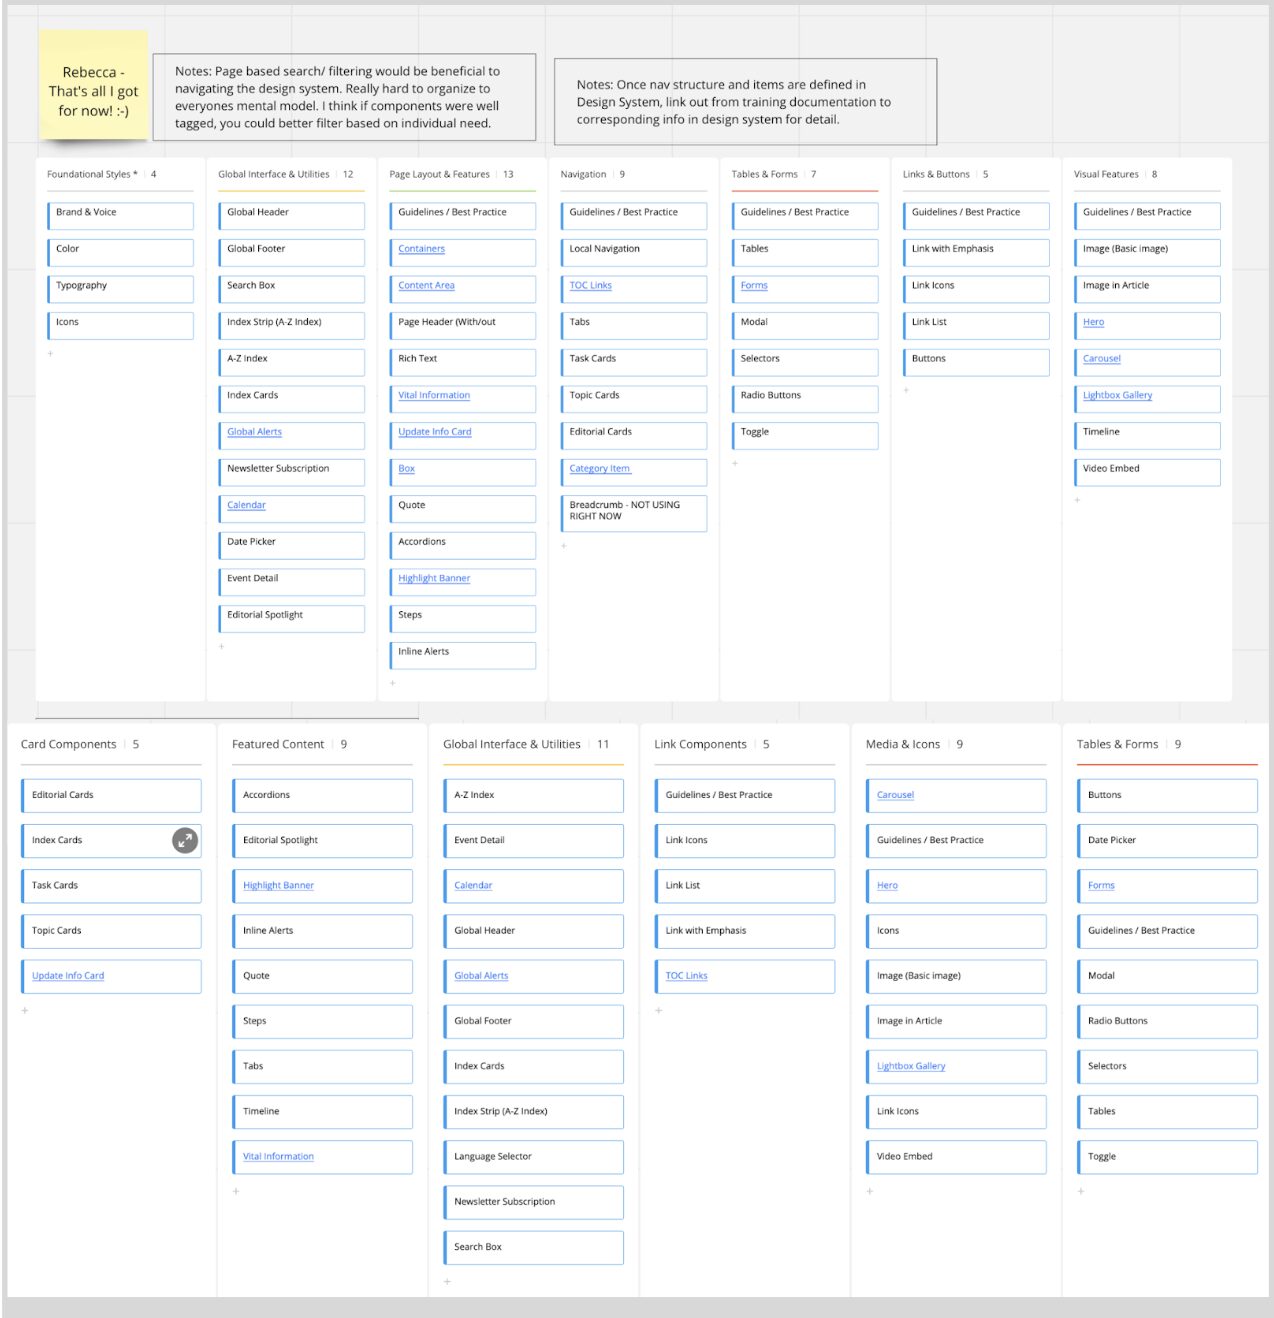Click the expand icon on Index Cards card
This screenshot has height=1318, width=1274.
185,841
